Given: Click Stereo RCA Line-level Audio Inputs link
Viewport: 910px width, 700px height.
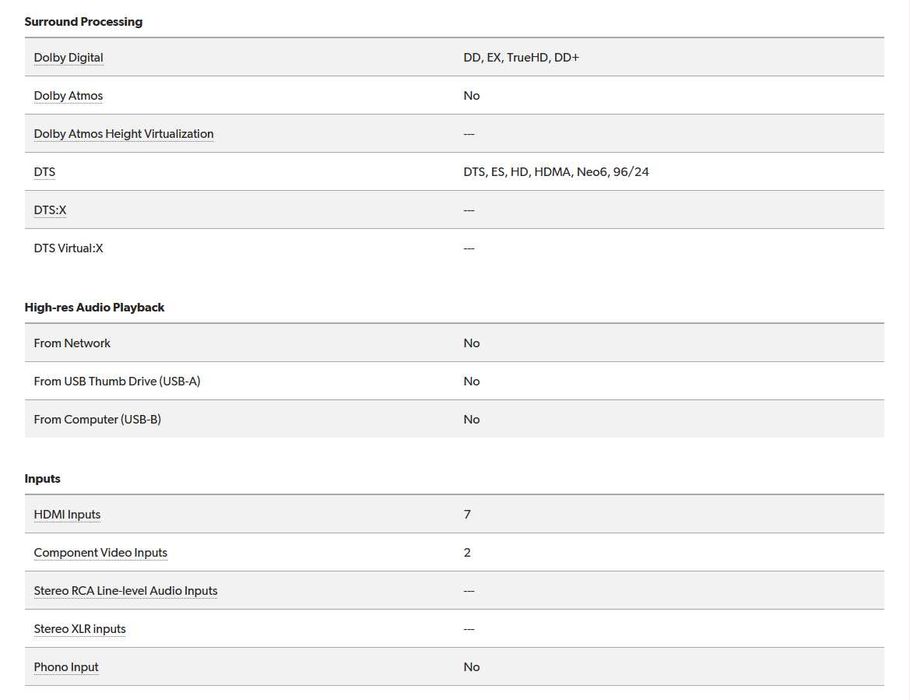Looking at the screenshot, I should click(x=125, y=591).
